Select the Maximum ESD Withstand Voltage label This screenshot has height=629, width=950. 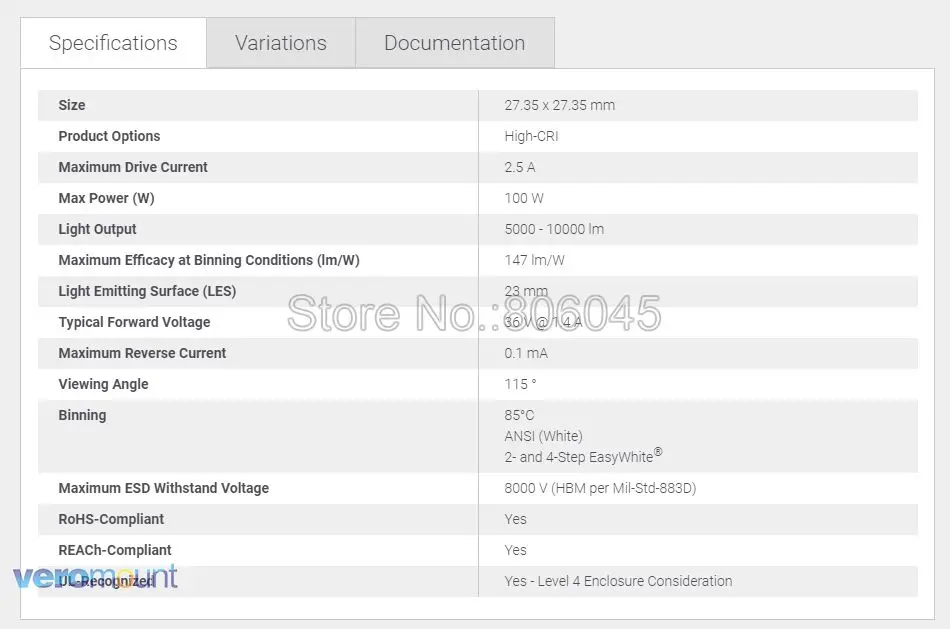click(164, 488)
